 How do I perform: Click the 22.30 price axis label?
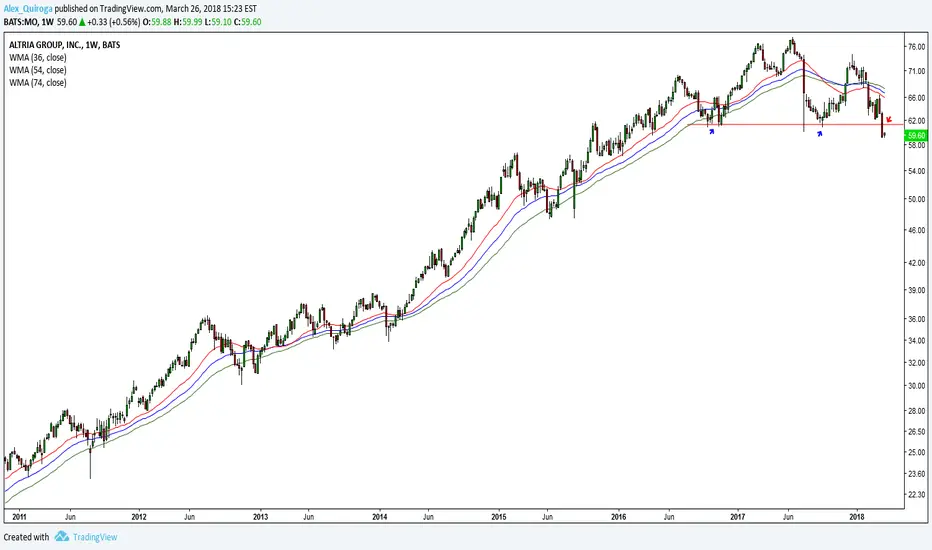point(917,495)
